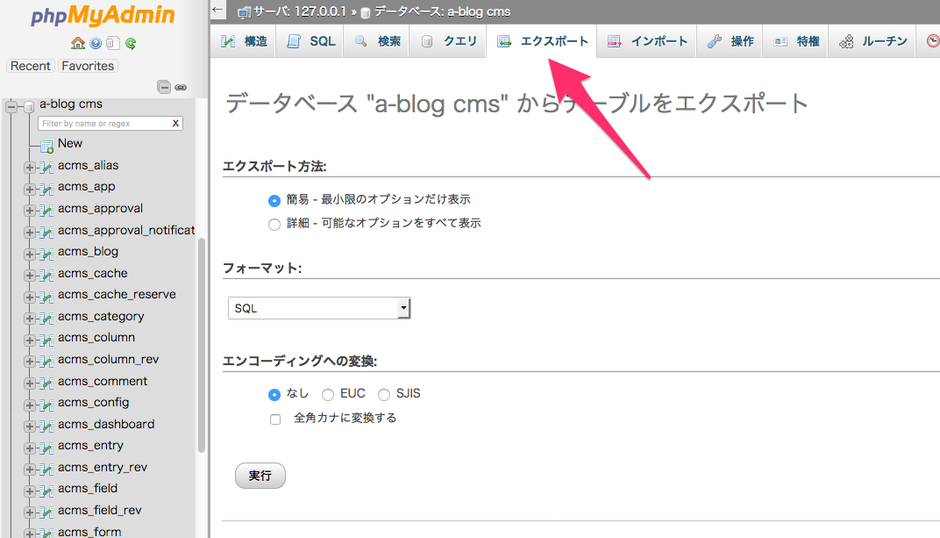The height and width of the screenshot is (538, 940).
Task: Clear the filter with the red X
Action: click(x=176, y=124)
